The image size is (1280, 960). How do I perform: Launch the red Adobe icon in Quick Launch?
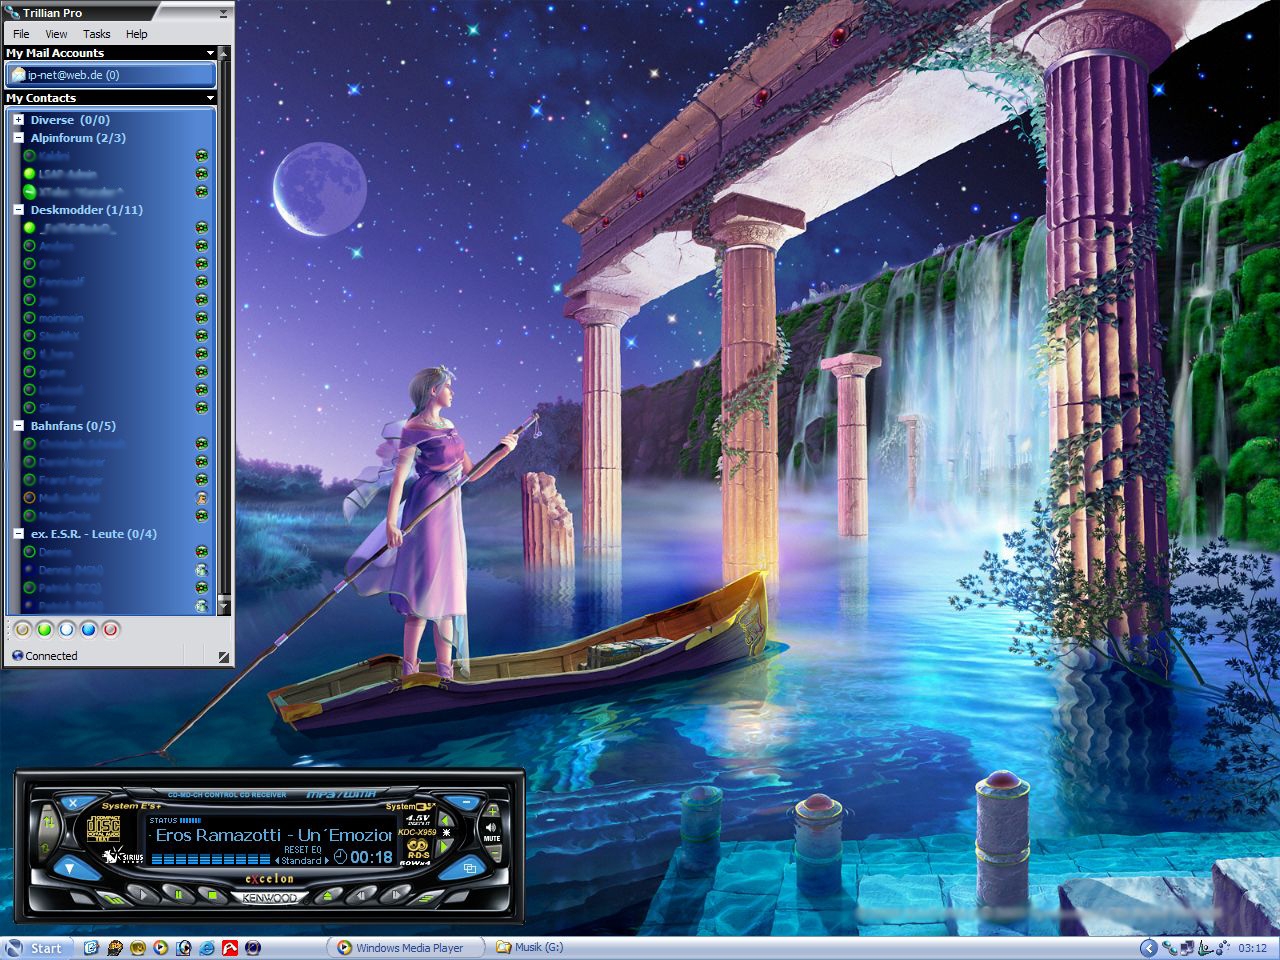[x=230, y=948]
